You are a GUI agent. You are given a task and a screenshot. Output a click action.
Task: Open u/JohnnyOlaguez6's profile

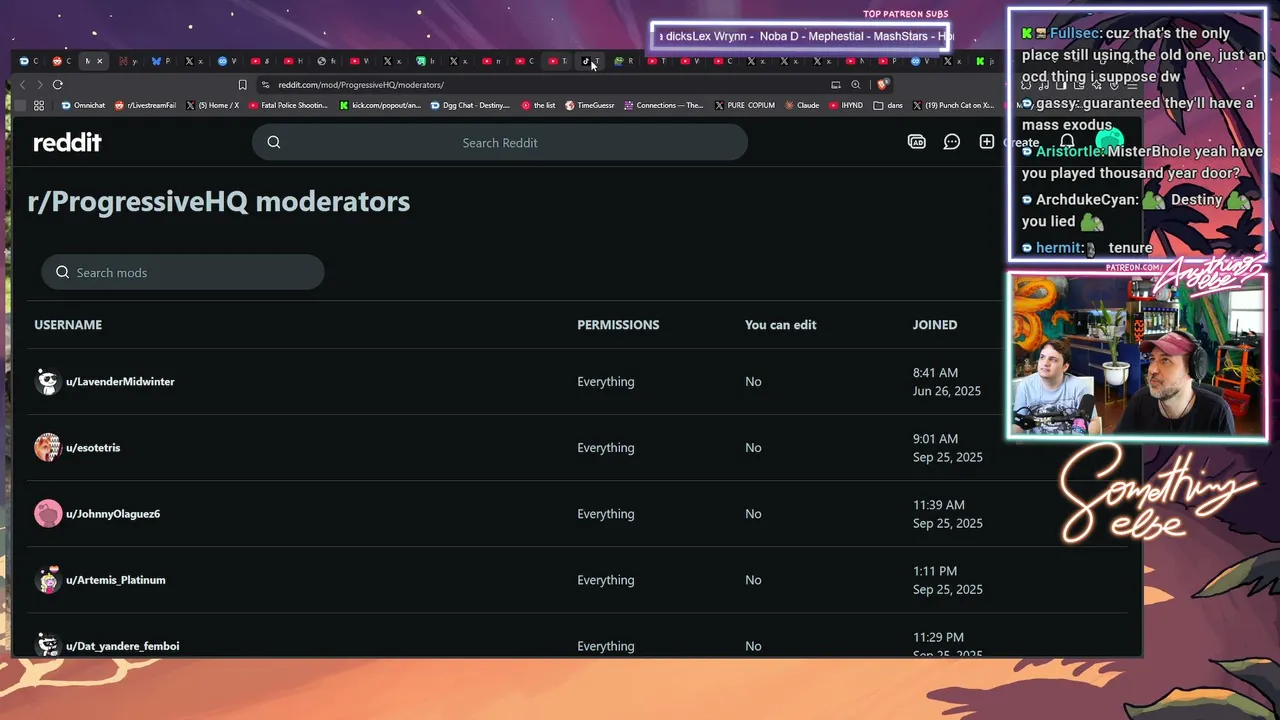[x=113, y=513]
